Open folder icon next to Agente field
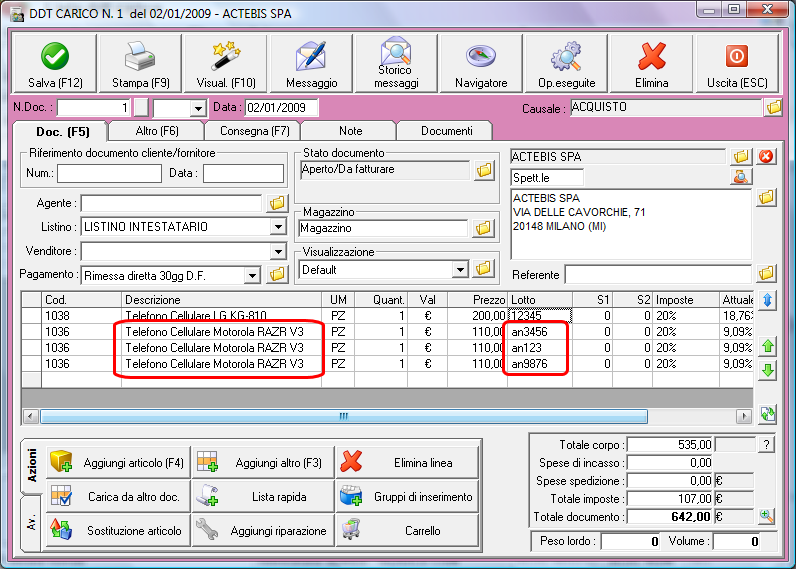The image size is (796, 569). (277, 204)
